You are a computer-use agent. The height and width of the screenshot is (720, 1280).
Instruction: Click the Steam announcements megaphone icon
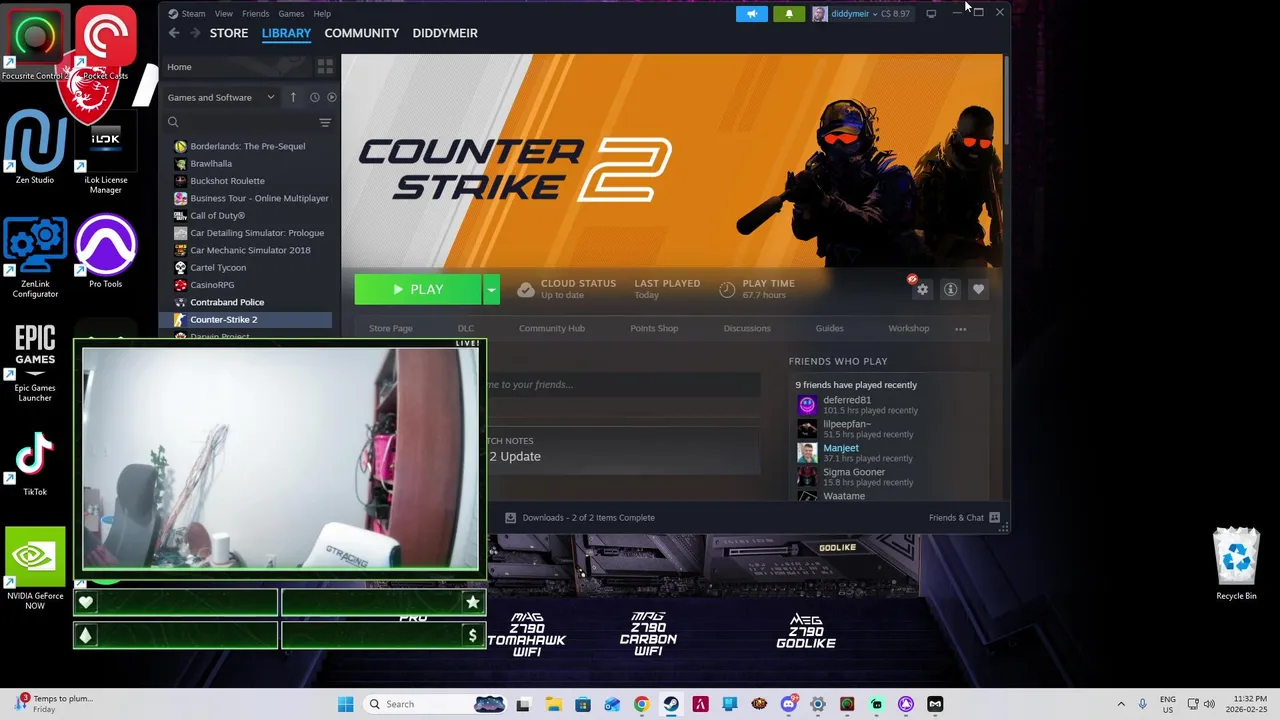coord(752,14)
